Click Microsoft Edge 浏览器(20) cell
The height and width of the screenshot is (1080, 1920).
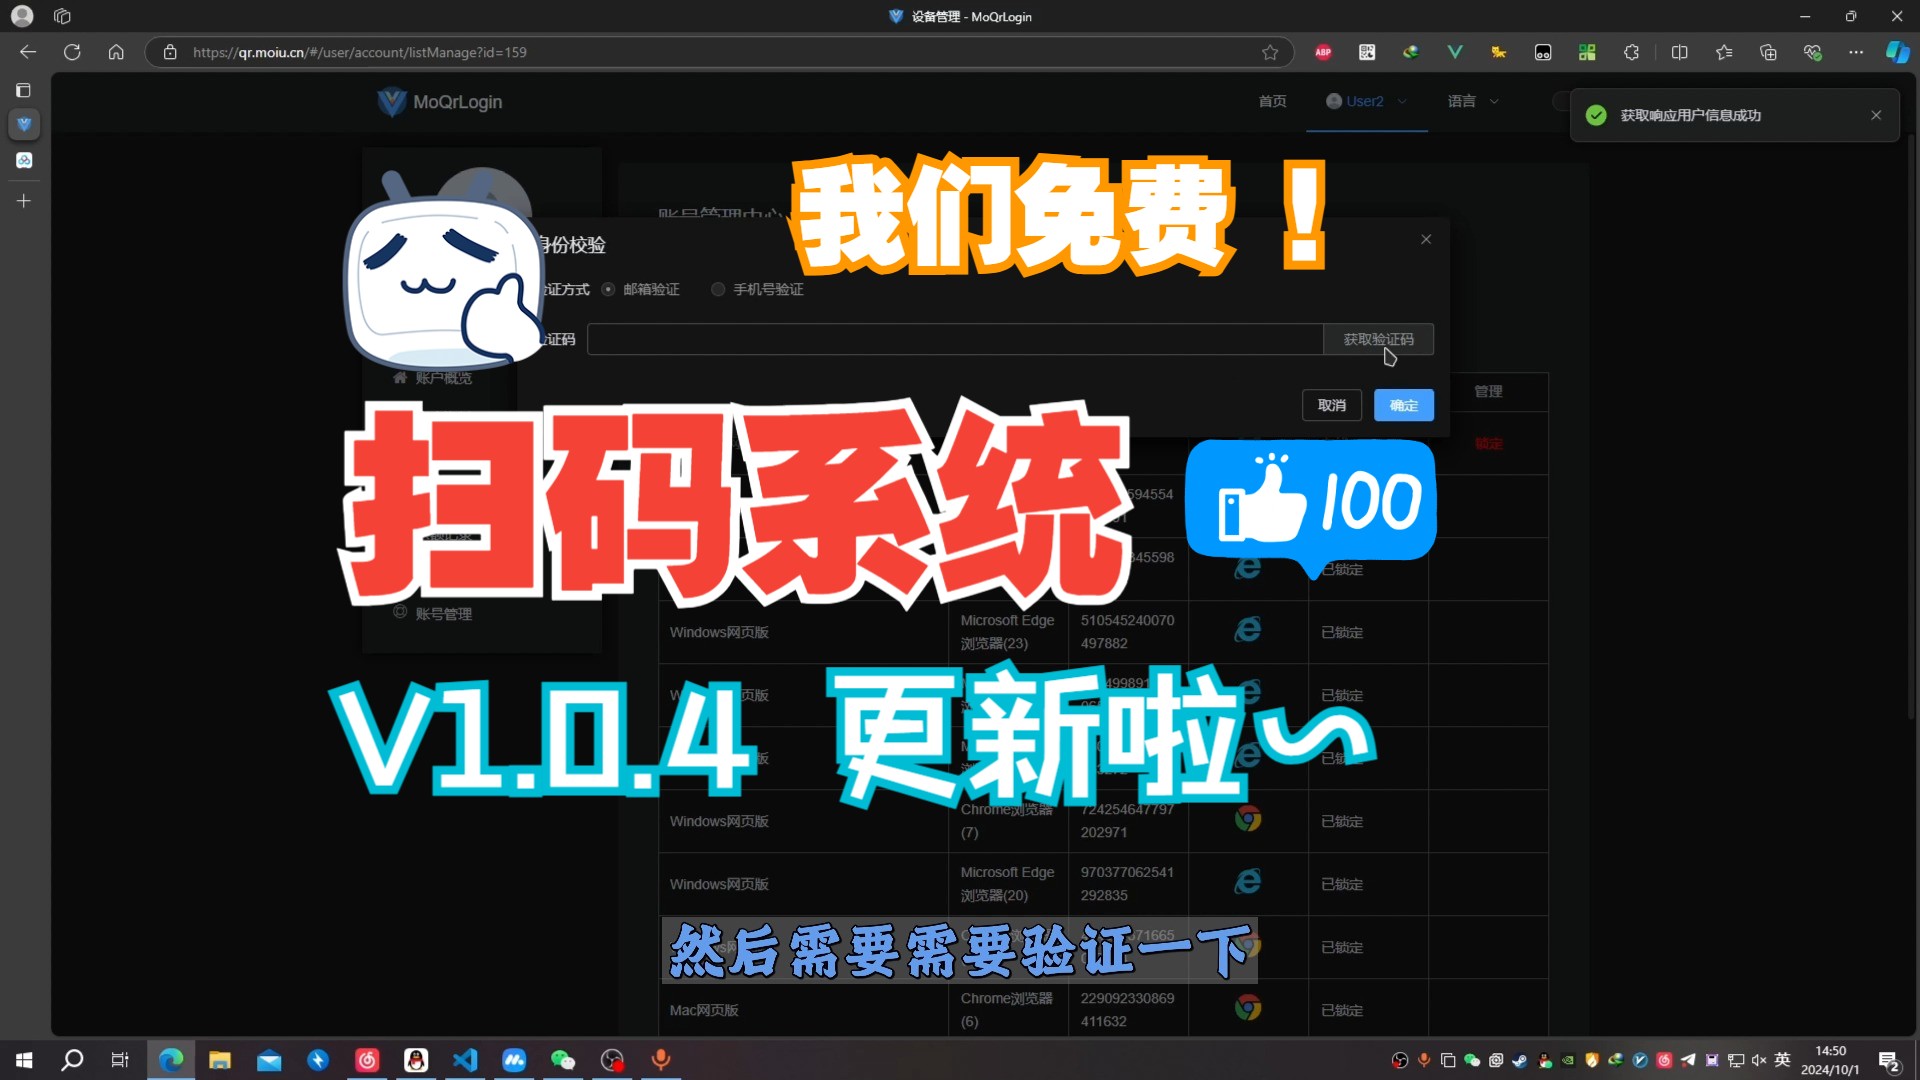pyautogui.click(x=1007, y=884)
